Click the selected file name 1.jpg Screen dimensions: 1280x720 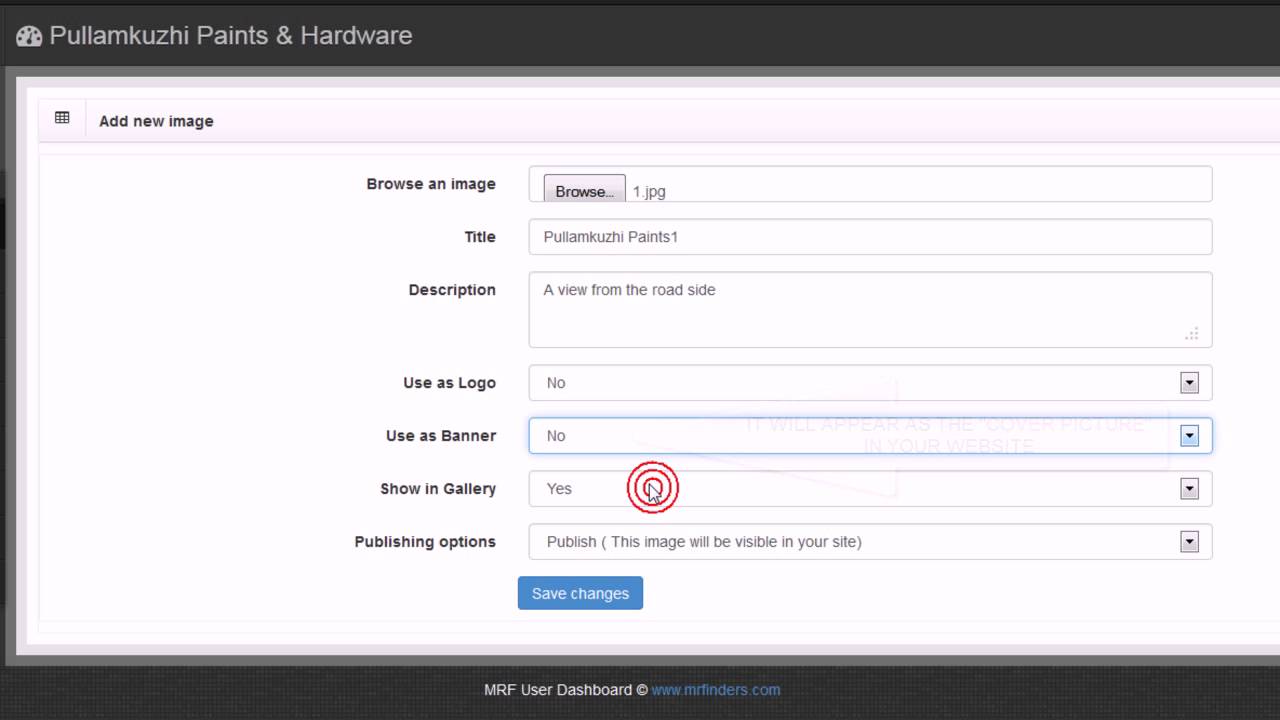point(649,191)
